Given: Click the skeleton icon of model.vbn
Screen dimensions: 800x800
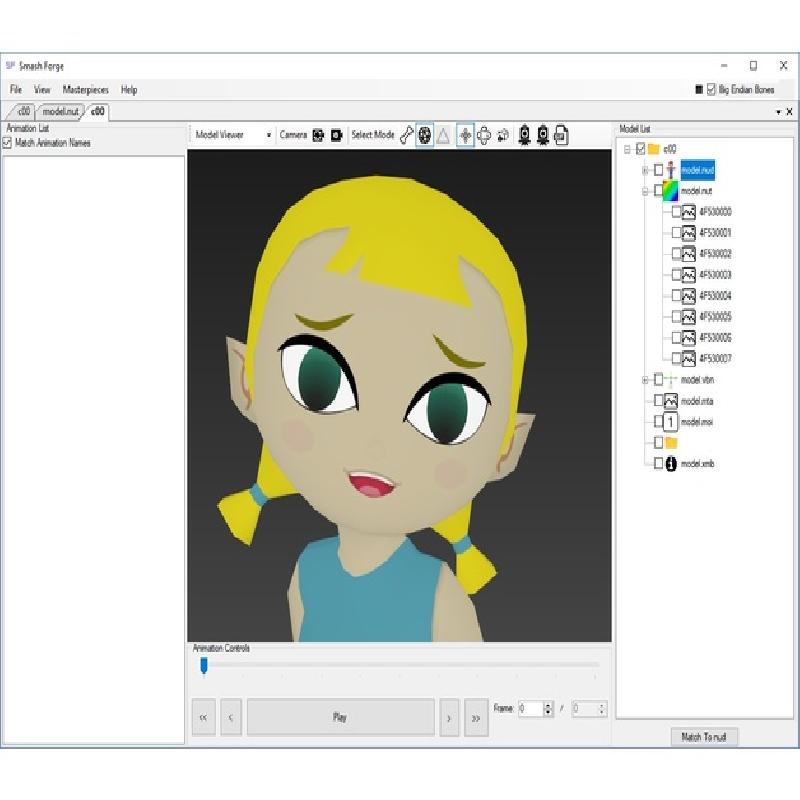Looking at the screenshot, I should 671,380.
